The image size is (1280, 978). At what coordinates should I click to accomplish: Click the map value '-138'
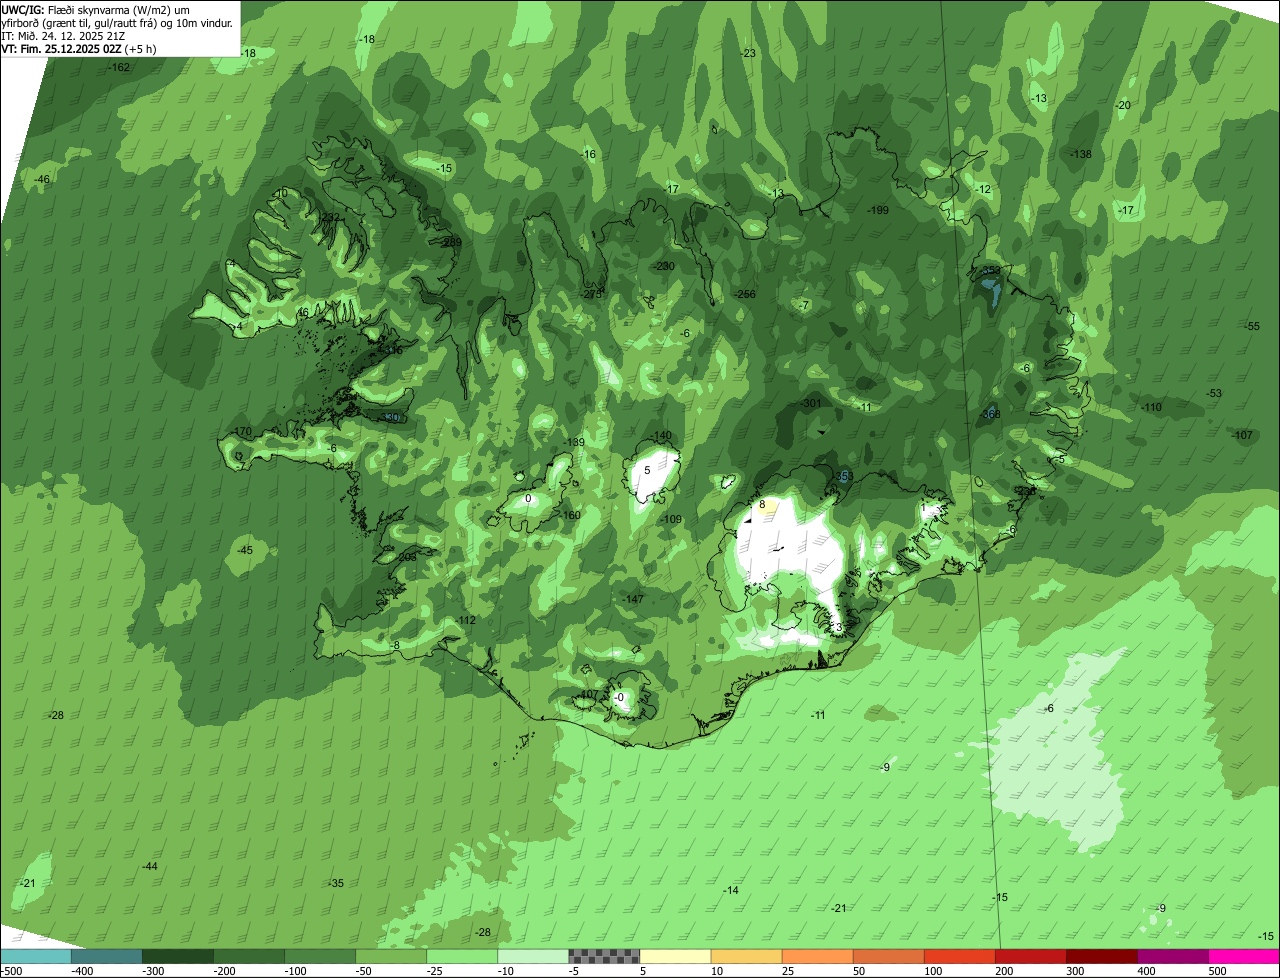[x=1080, y=154]
